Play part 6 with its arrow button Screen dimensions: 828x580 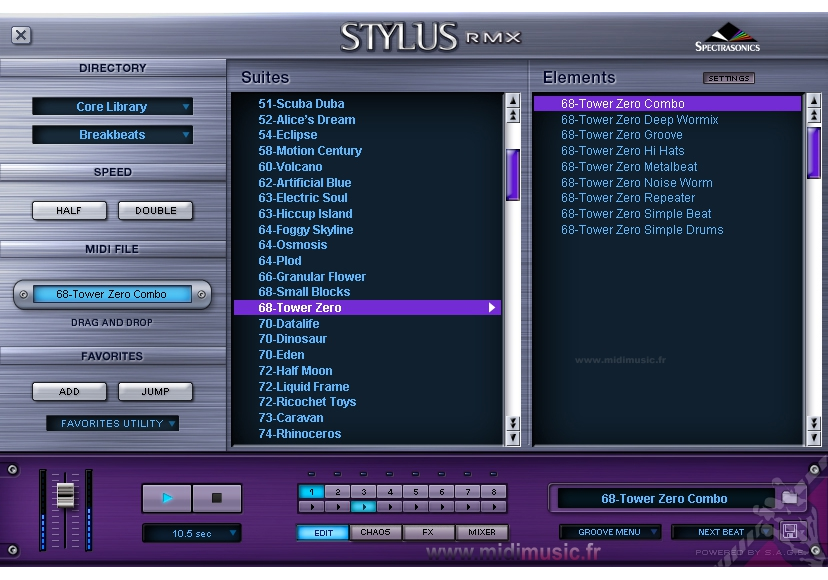click(442, 507)
